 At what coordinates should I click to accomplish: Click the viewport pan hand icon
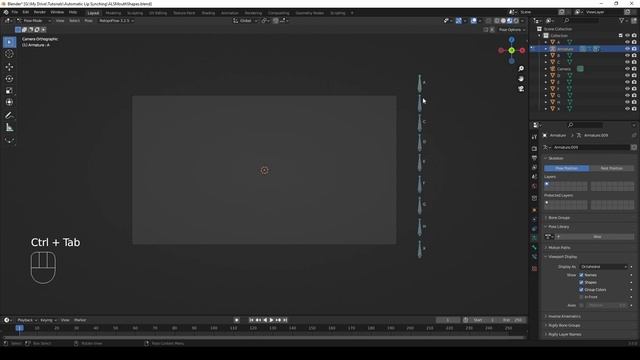coord(521,78)
